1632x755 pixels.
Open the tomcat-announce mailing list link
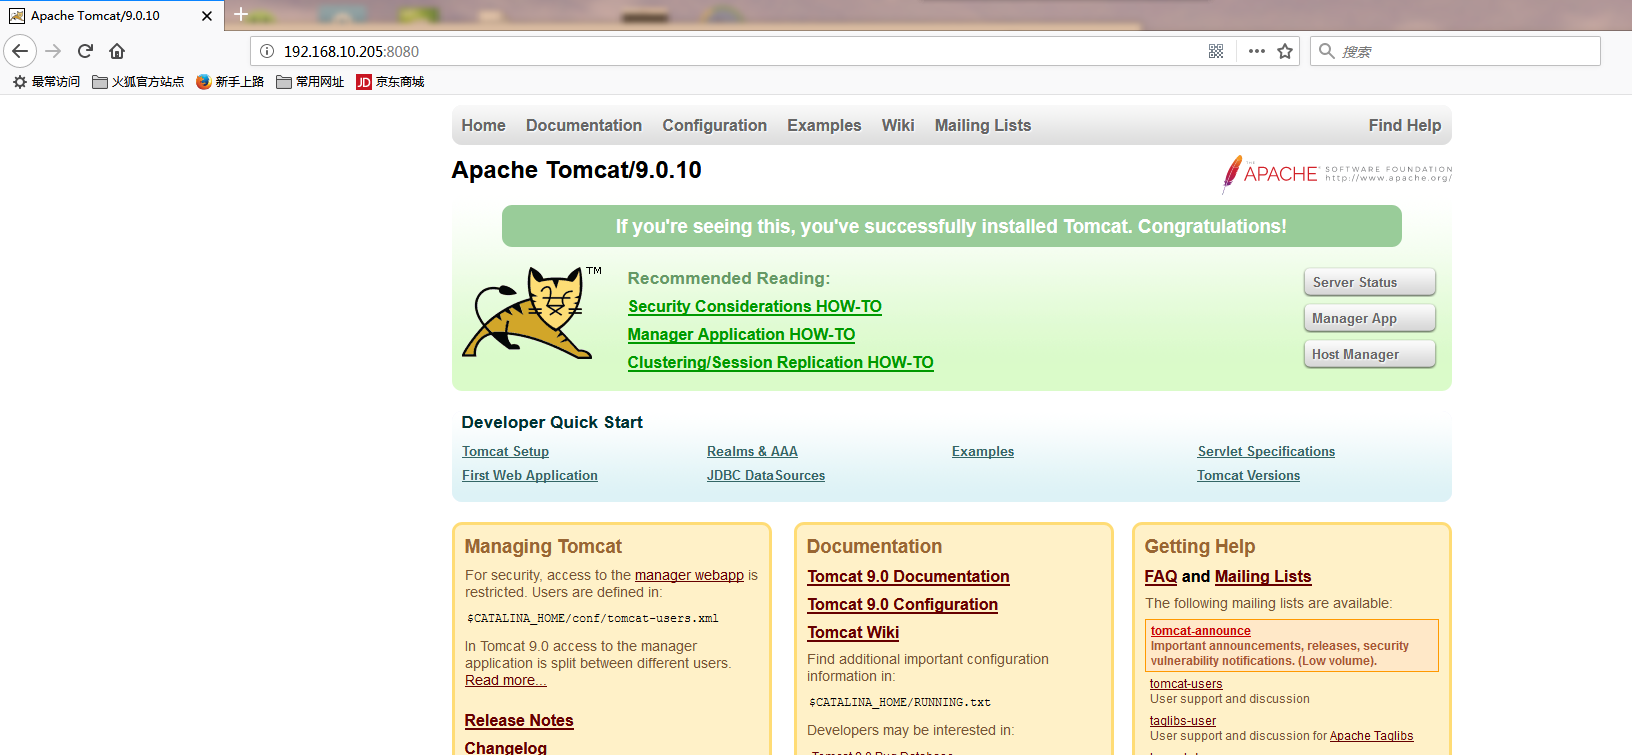(x=1200, y=631)
